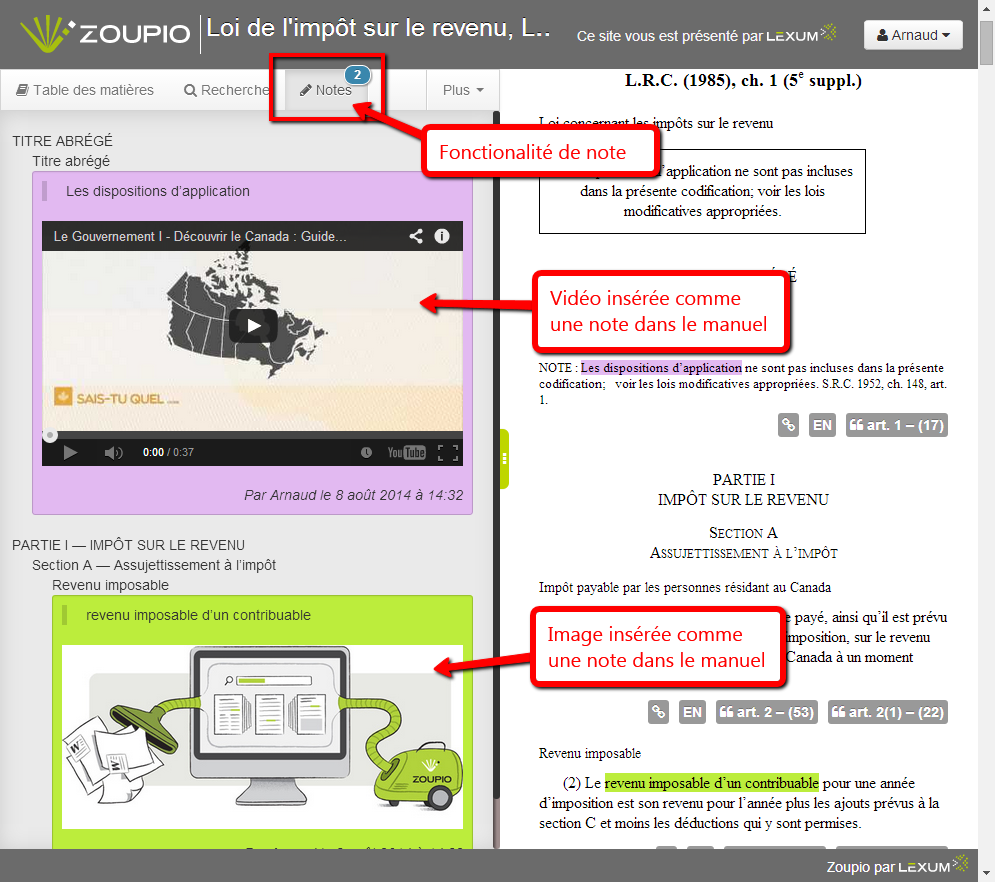Toggle fullscreen on the embedded video
This screenshot has width=995, height=882.
click(448, 453)
